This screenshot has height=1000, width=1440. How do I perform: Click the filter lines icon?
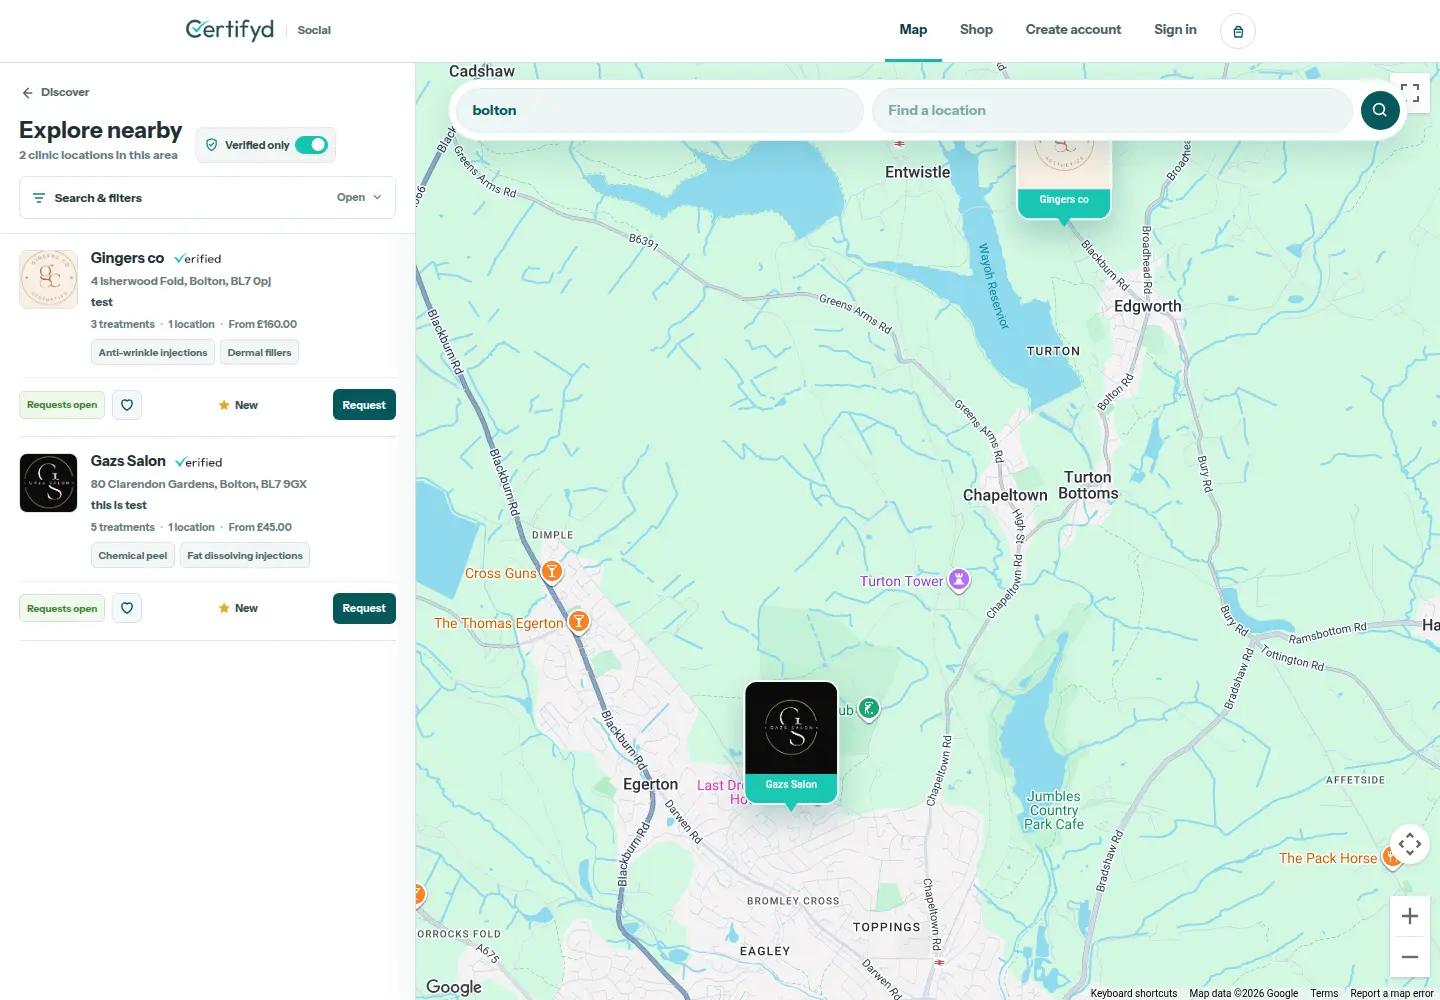(x=39, y=198)
